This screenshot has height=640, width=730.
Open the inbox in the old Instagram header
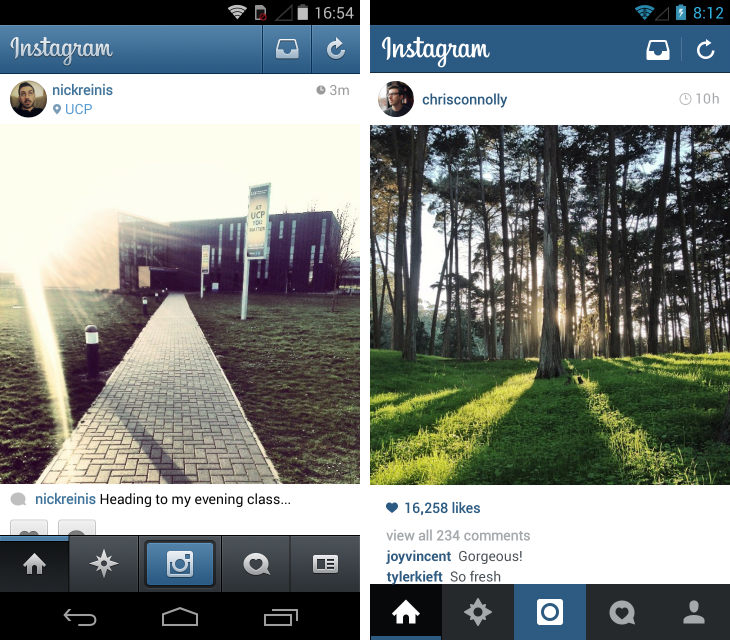tap(287, 49)
